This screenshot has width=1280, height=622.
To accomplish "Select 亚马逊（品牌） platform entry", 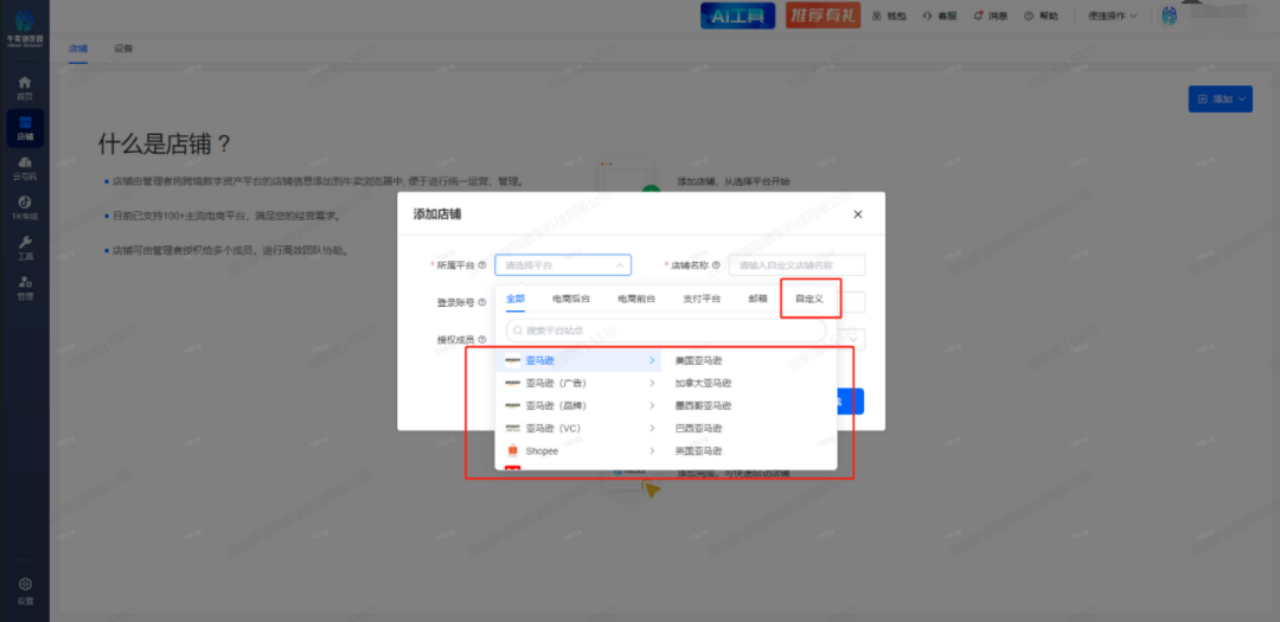I will [x=579, y=406].
